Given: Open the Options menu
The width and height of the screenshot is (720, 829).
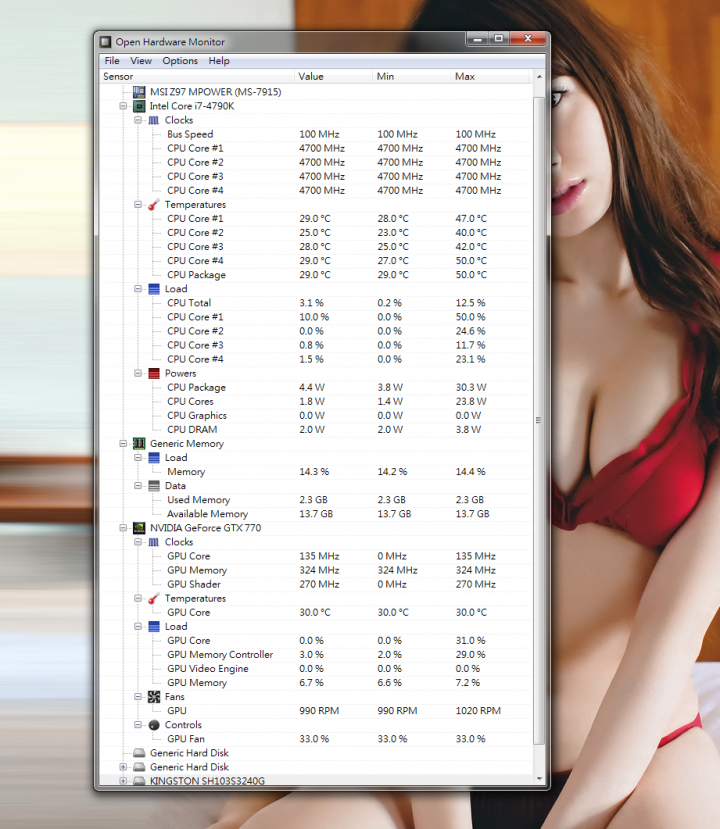Looking at the screenshot, I should (x=180, y=61).
